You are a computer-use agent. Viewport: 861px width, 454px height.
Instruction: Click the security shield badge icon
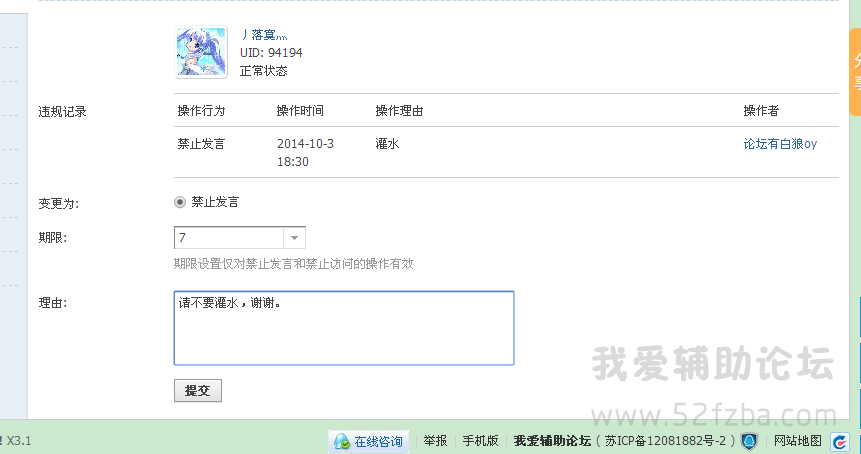pyautogui.click(x=749, y=441)
